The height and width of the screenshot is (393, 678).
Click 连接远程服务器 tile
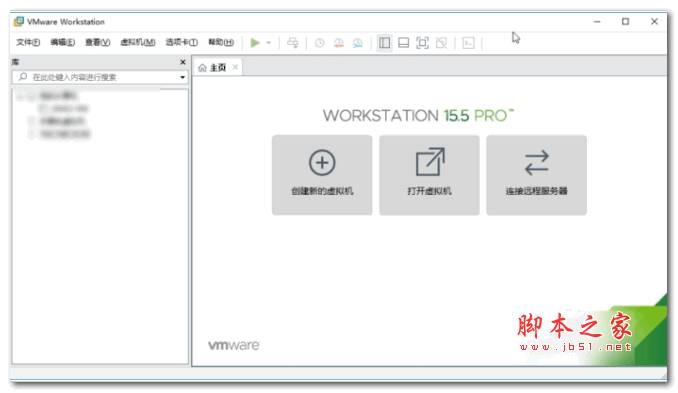pos(537,175)
